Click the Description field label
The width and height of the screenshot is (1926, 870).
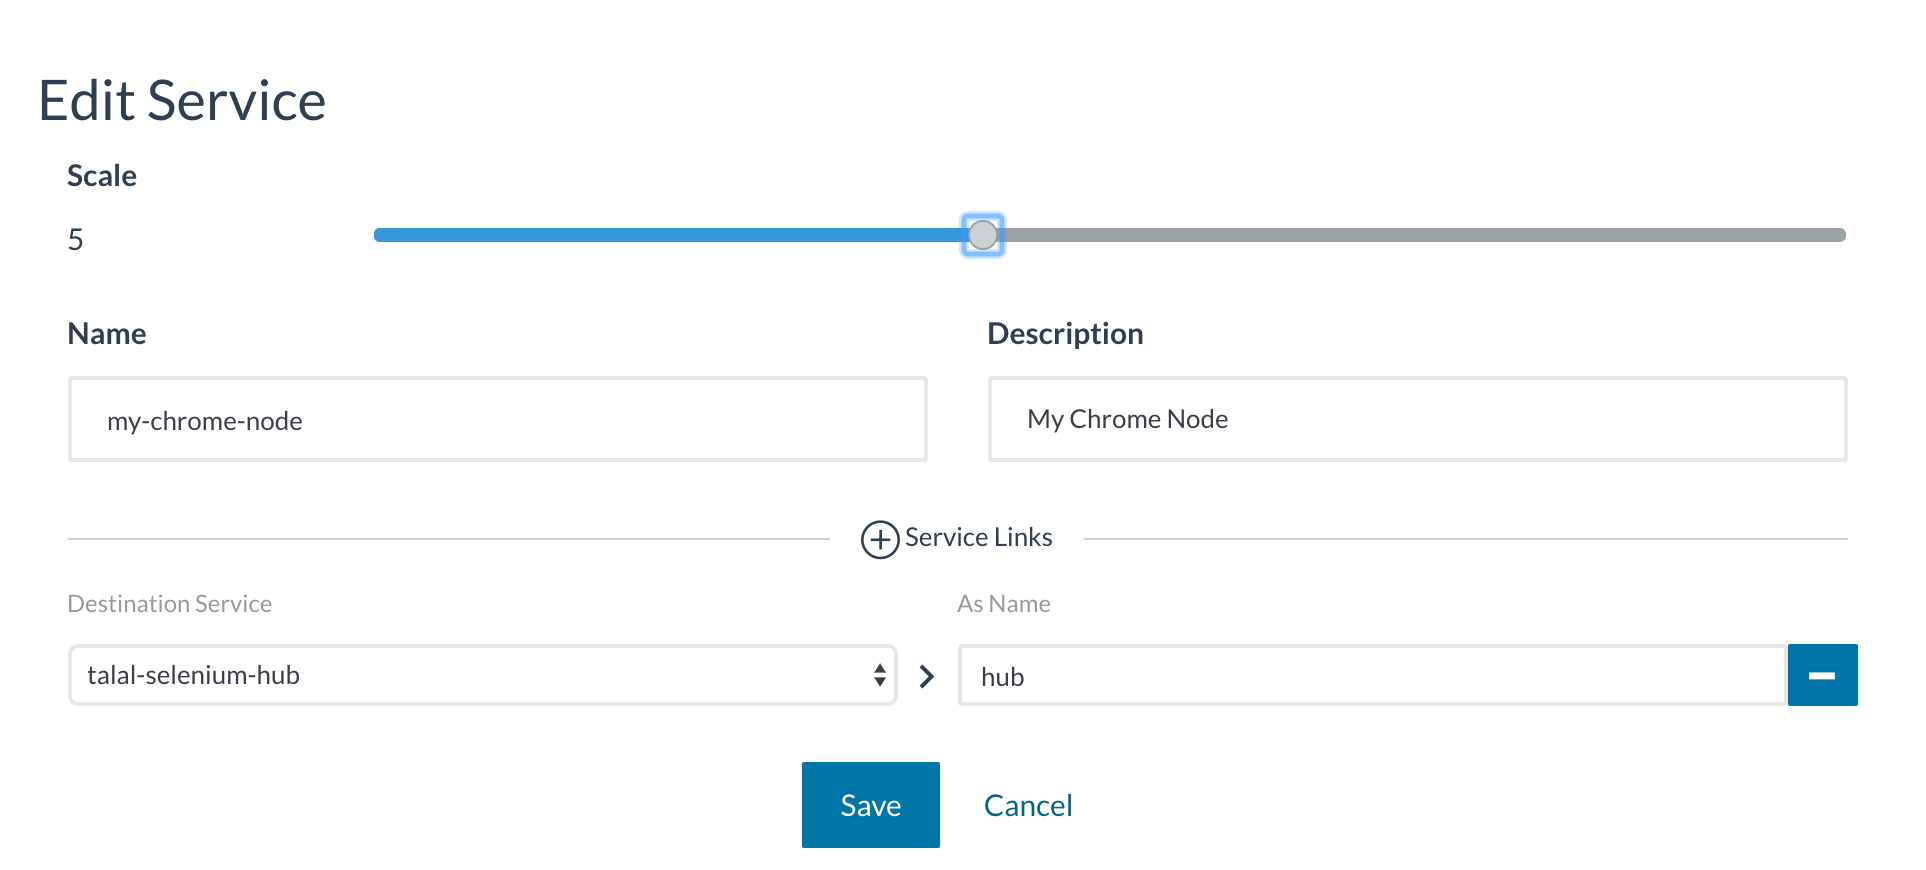(x=1065, y=334)
